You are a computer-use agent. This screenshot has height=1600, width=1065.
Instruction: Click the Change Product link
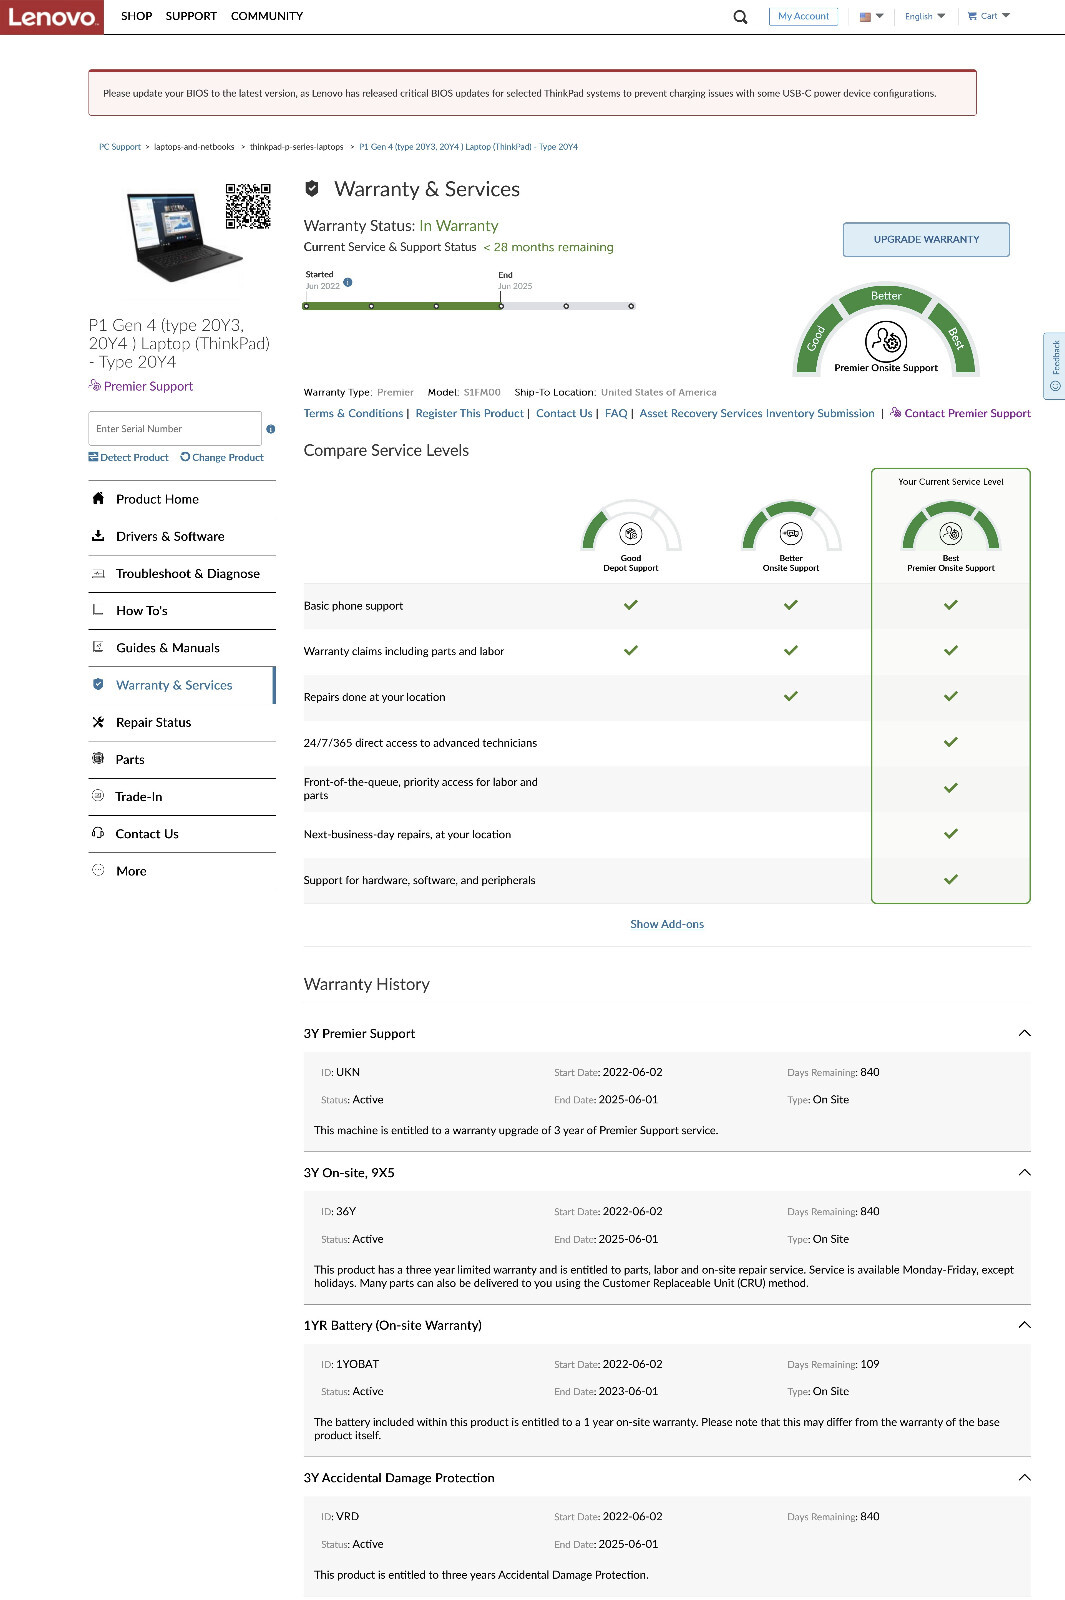222,457
